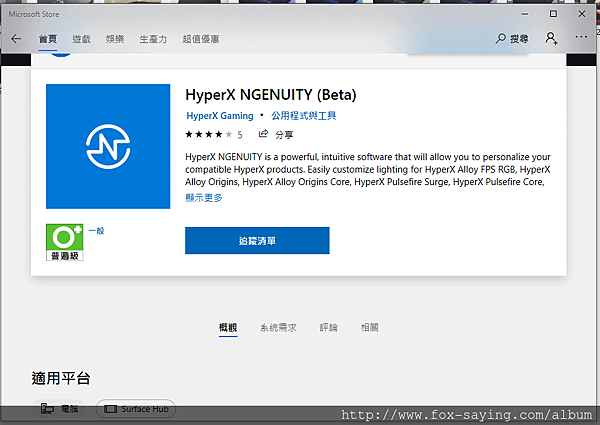Click the 電腦 platform chip

(x=59, y=409)
